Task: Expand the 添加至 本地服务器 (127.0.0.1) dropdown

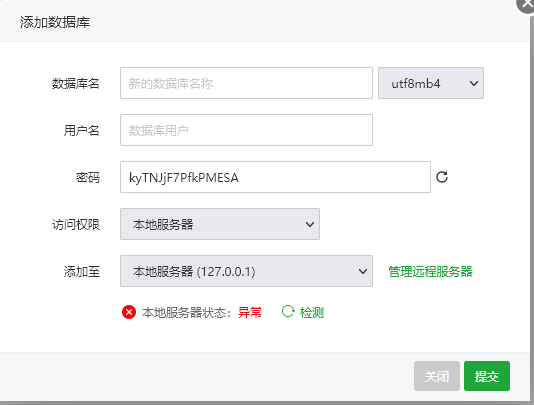Action: pyautogui.click(x=246, y=271)
